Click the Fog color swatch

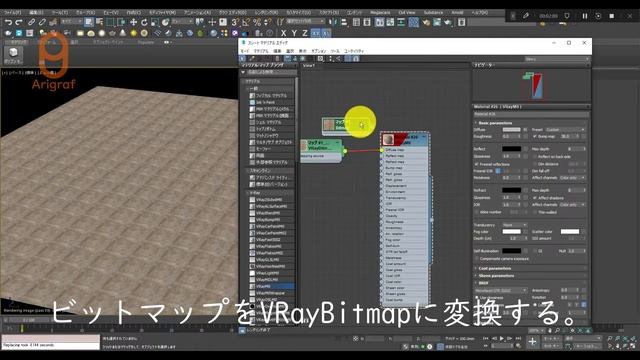click(511, 232)
